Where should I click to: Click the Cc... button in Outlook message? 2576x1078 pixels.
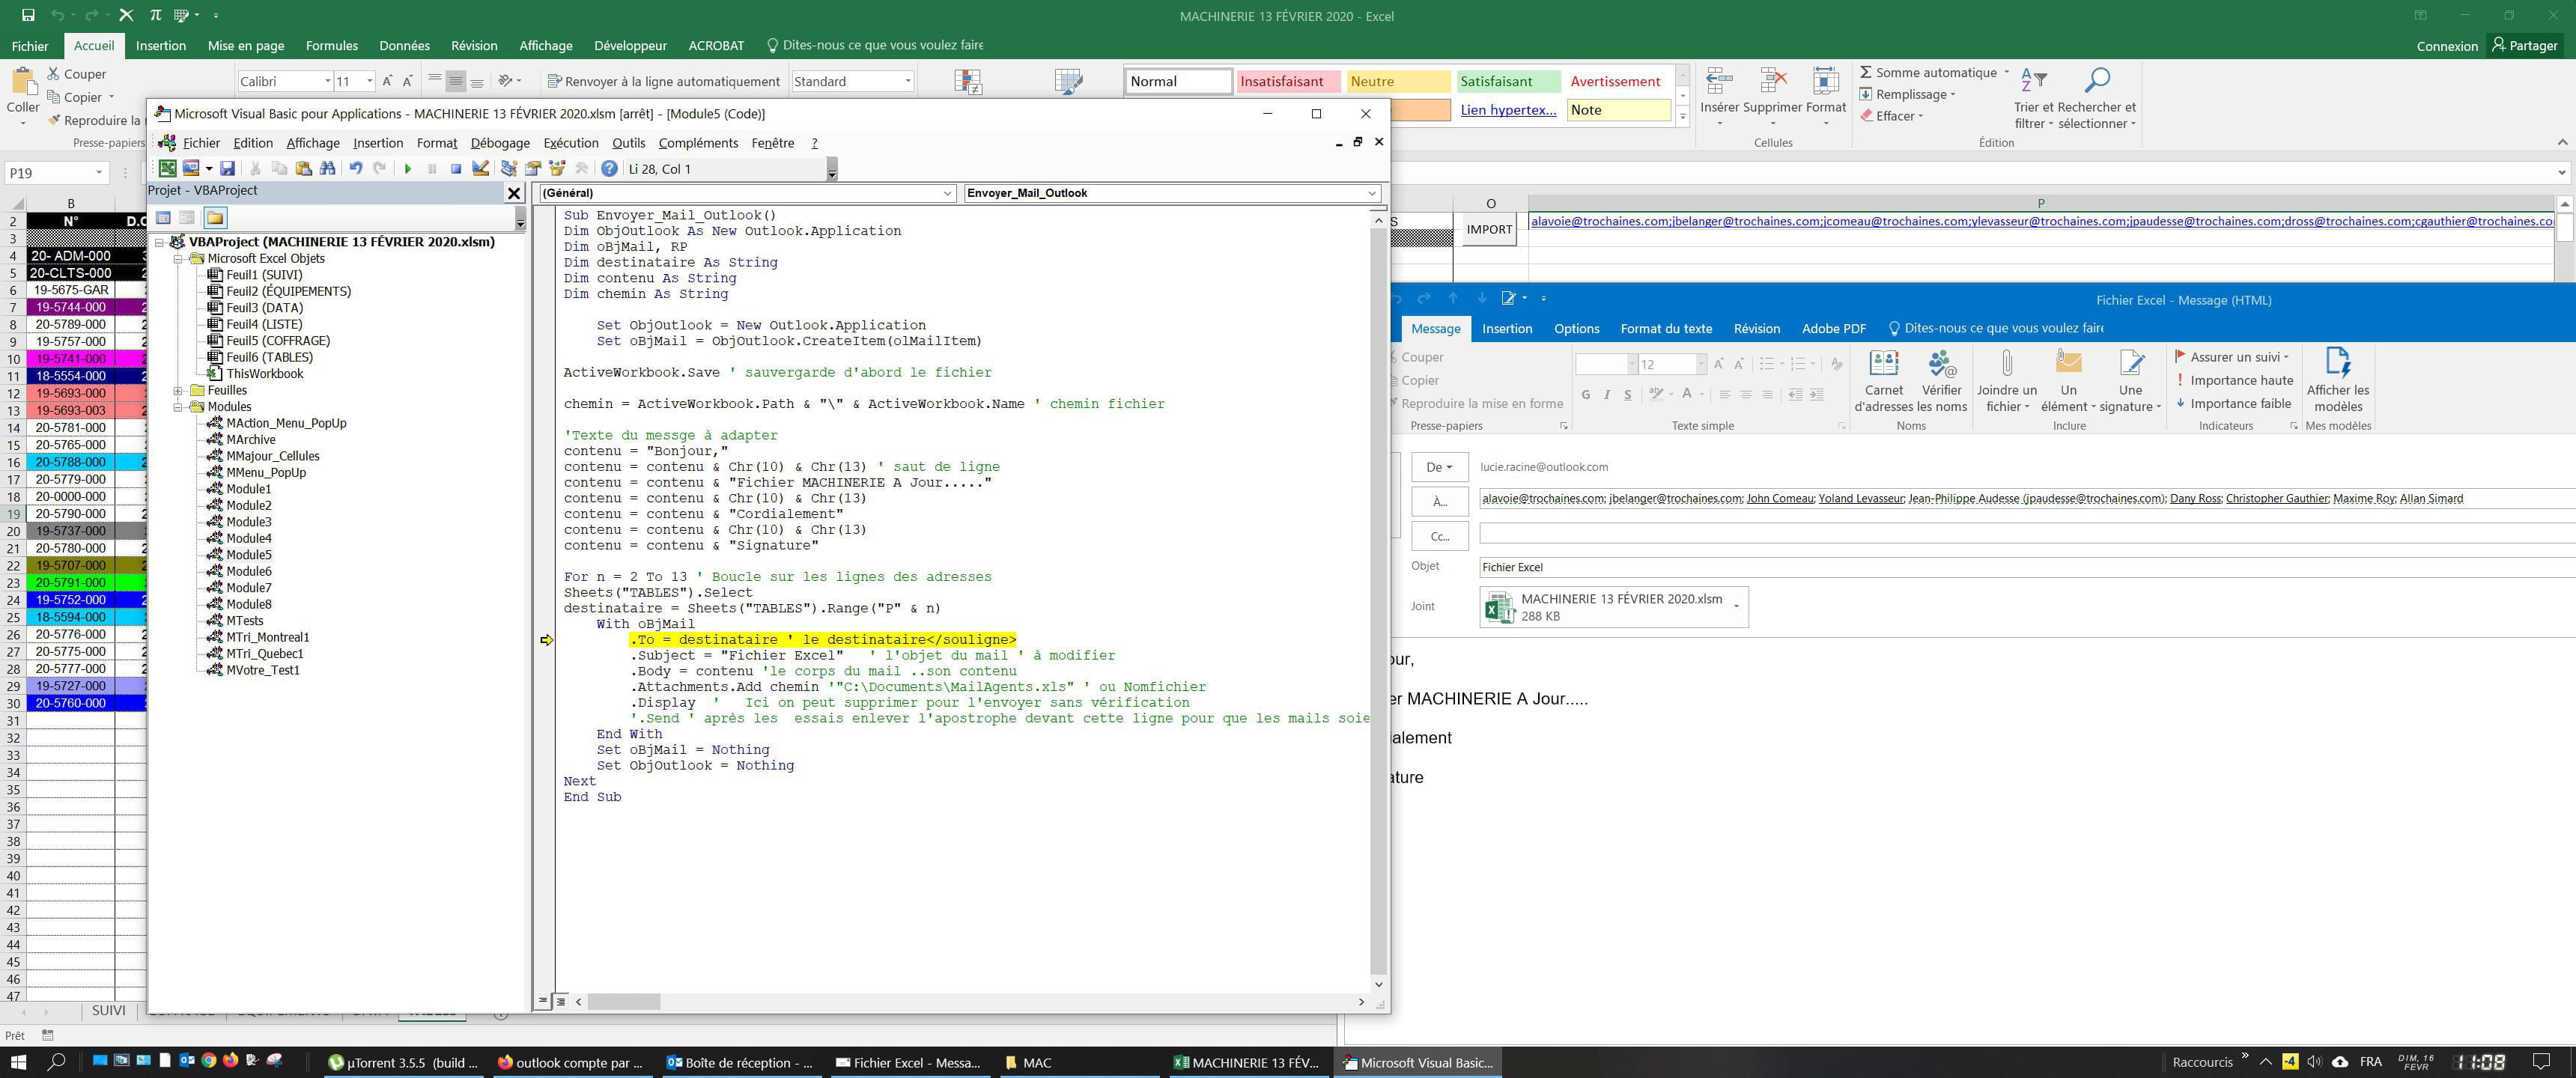click(x=1440, y=536)
